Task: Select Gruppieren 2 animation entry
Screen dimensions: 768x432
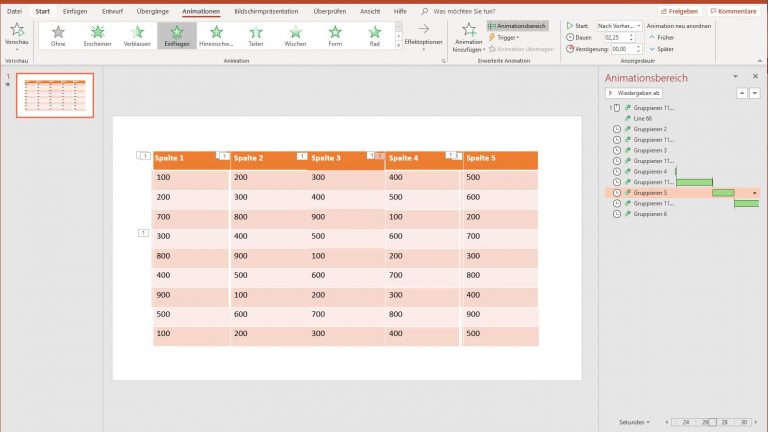Action: (649, 129)
